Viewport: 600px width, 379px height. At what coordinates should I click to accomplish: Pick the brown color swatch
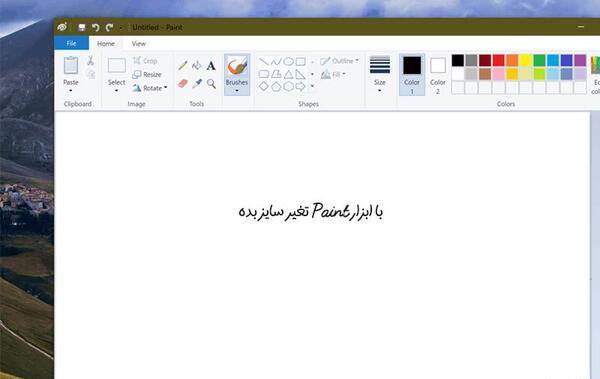(485, 74)
